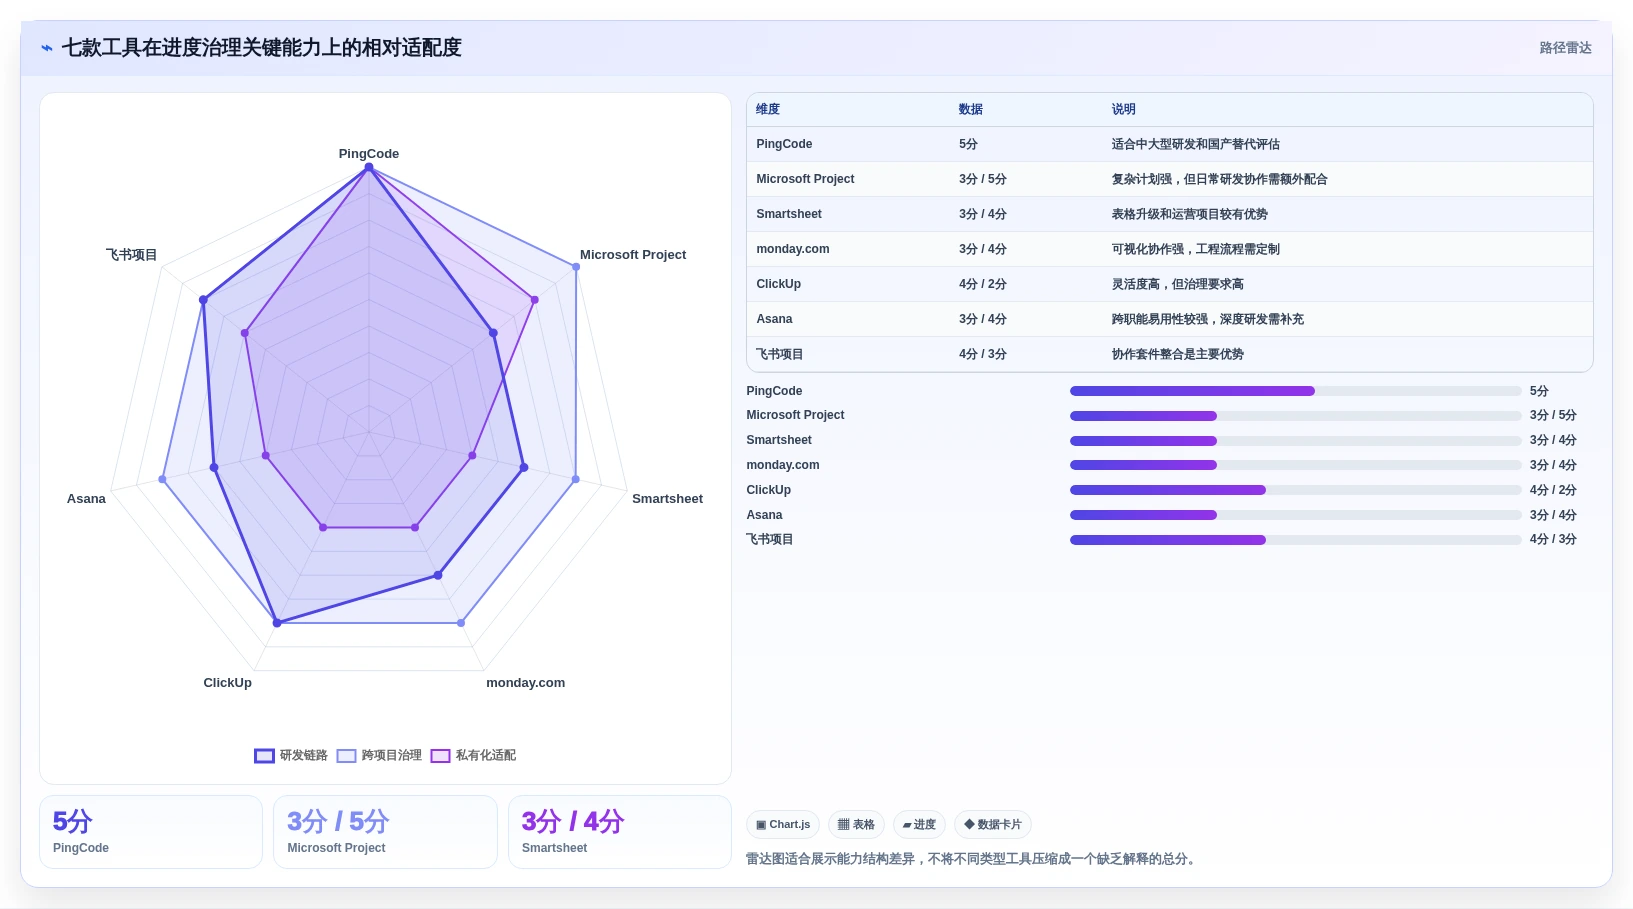
Task: Click the Smartsheet progress bar
Action: pyautogui.click(x=1295, y=441)
